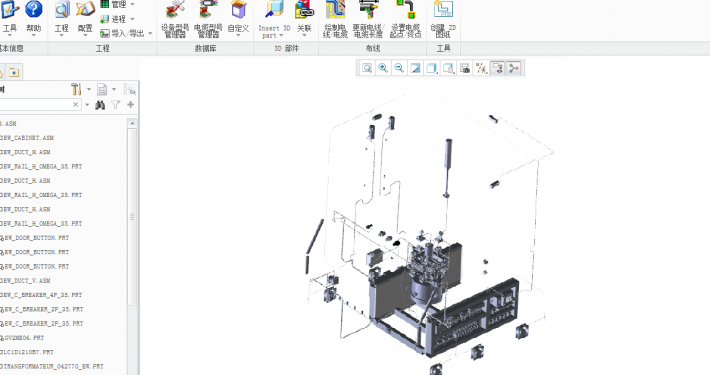Toggle the datum display filters button
The height and width of the screenshot is (375, 710).
click(x=481, y=68)
